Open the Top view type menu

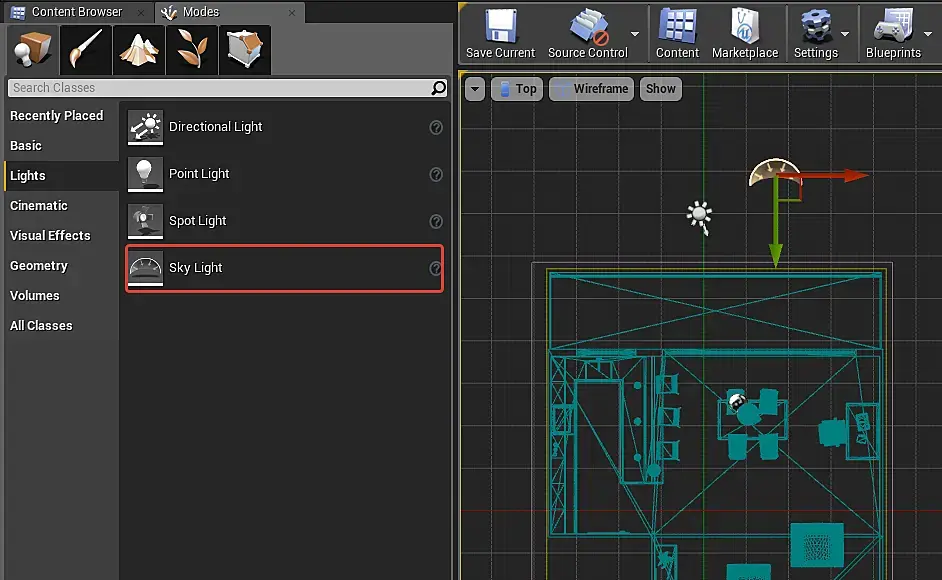pyautogui.click(x=517, y=89)
